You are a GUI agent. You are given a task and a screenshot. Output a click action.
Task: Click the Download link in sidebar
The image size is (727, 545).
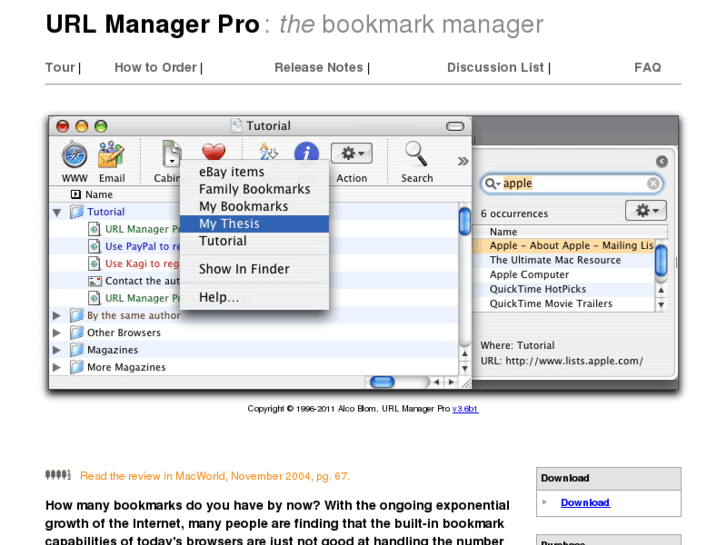(585, 502)
